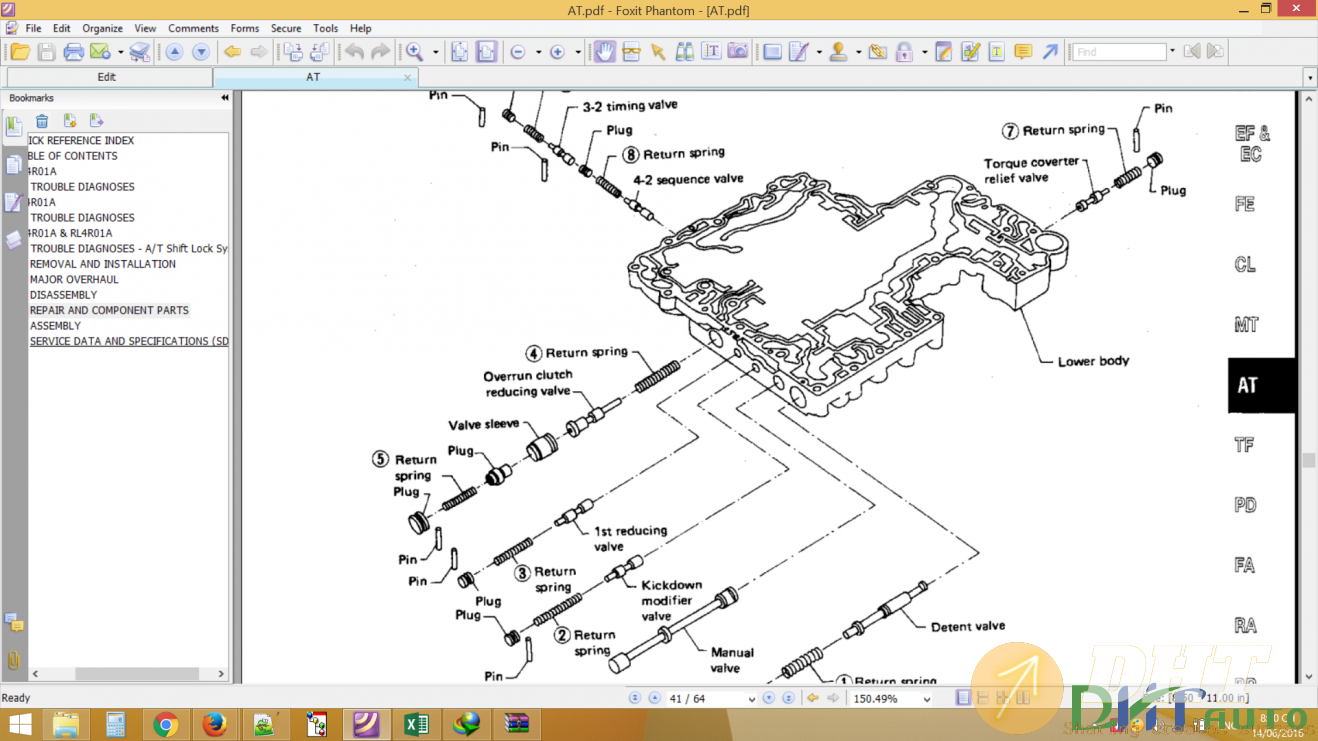Screen dimensions: 1318x741
Task: Go to next page with down arrow icon
Action: (x=201, y=52)
